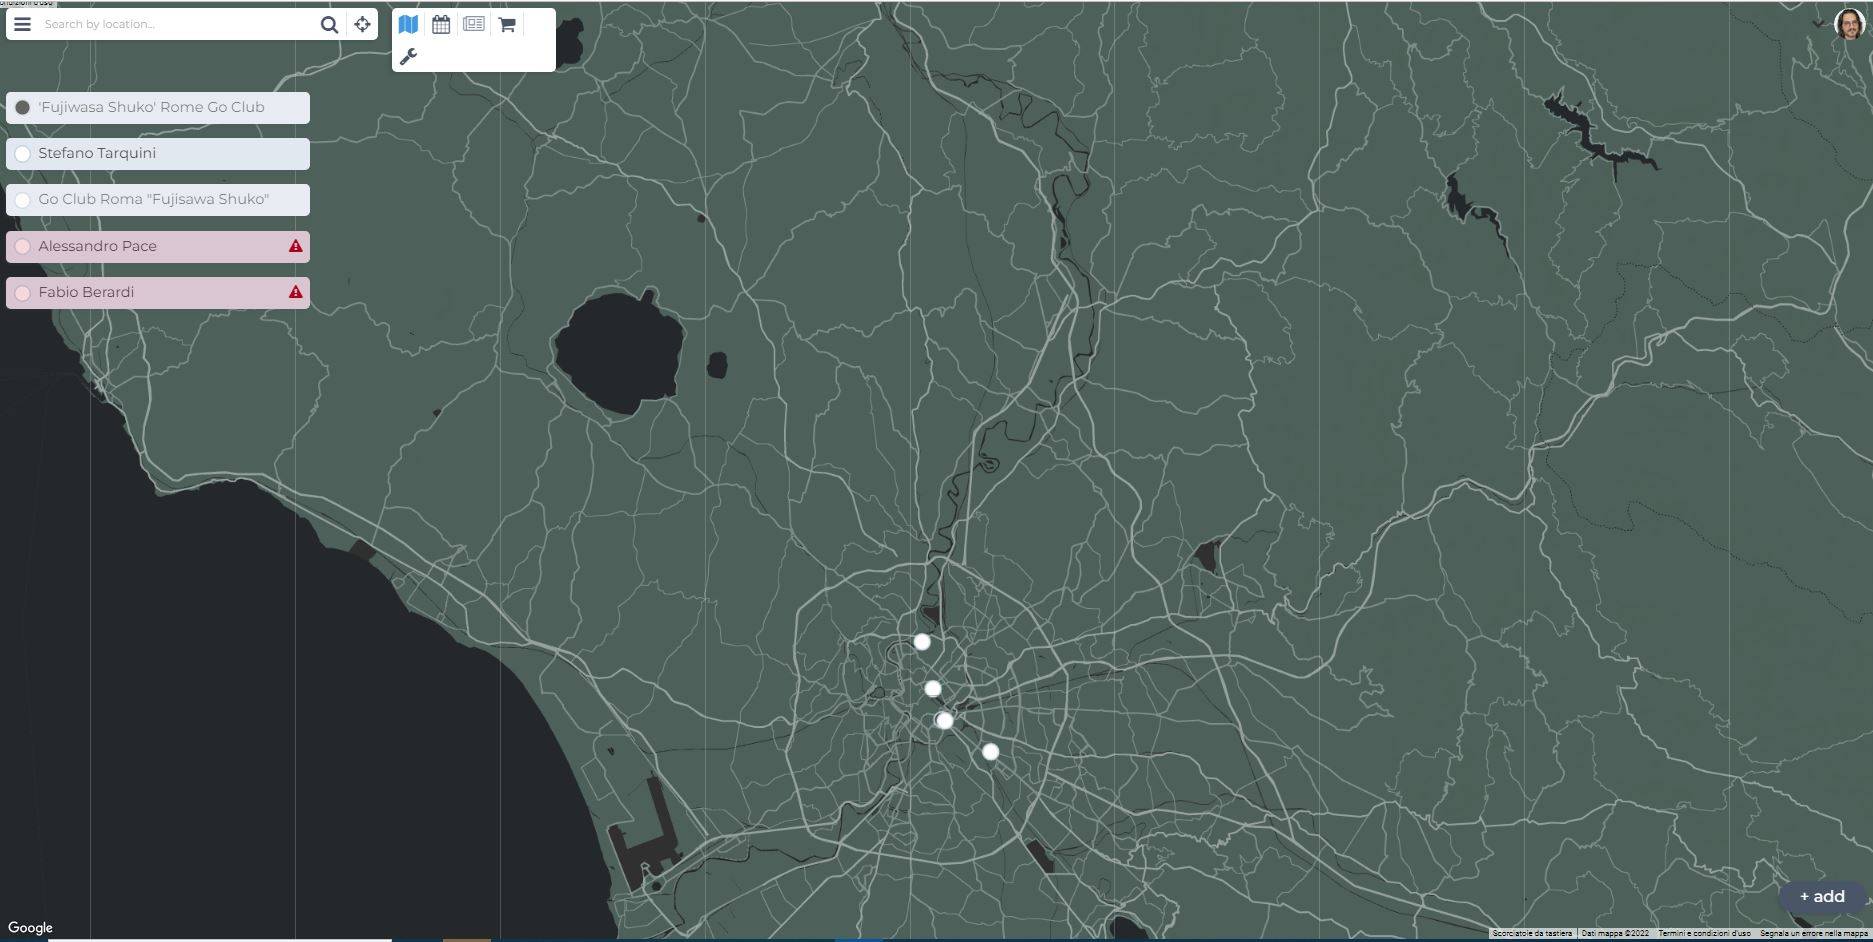Select the 'Fujiwasa Shuko' Rome Go Club radio button

tap(22, 107)
